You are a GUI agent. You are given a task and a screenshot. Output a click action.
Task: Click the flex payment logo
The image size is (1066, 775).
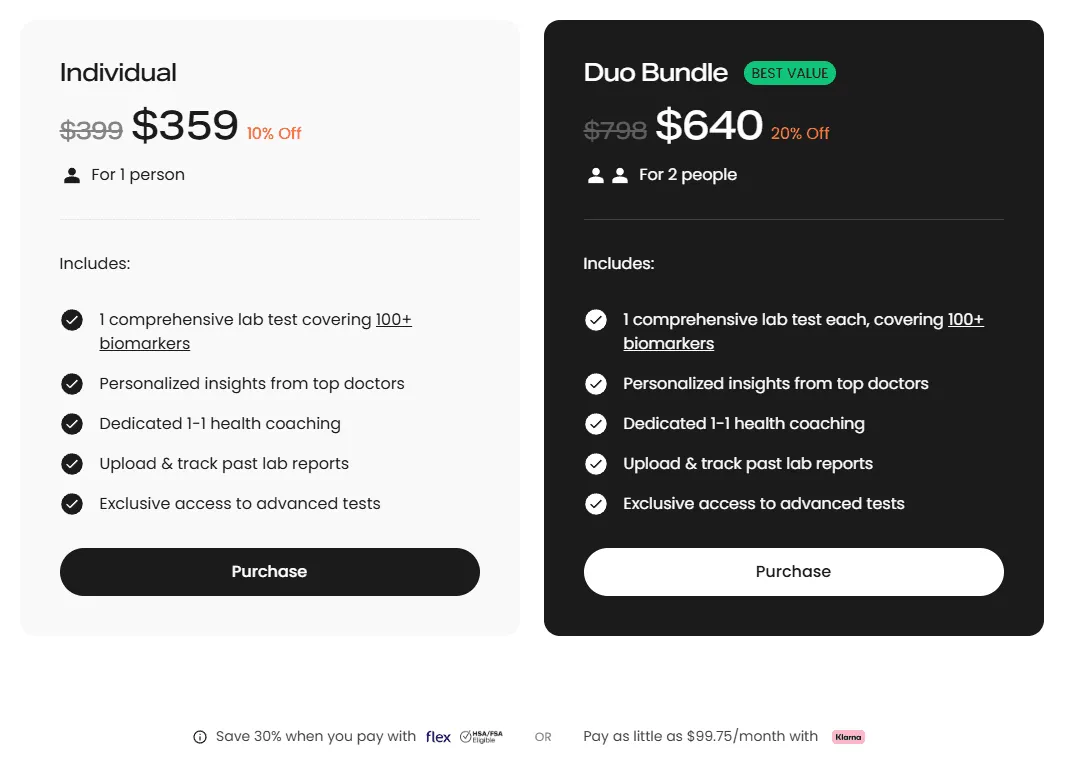(438, 737)
